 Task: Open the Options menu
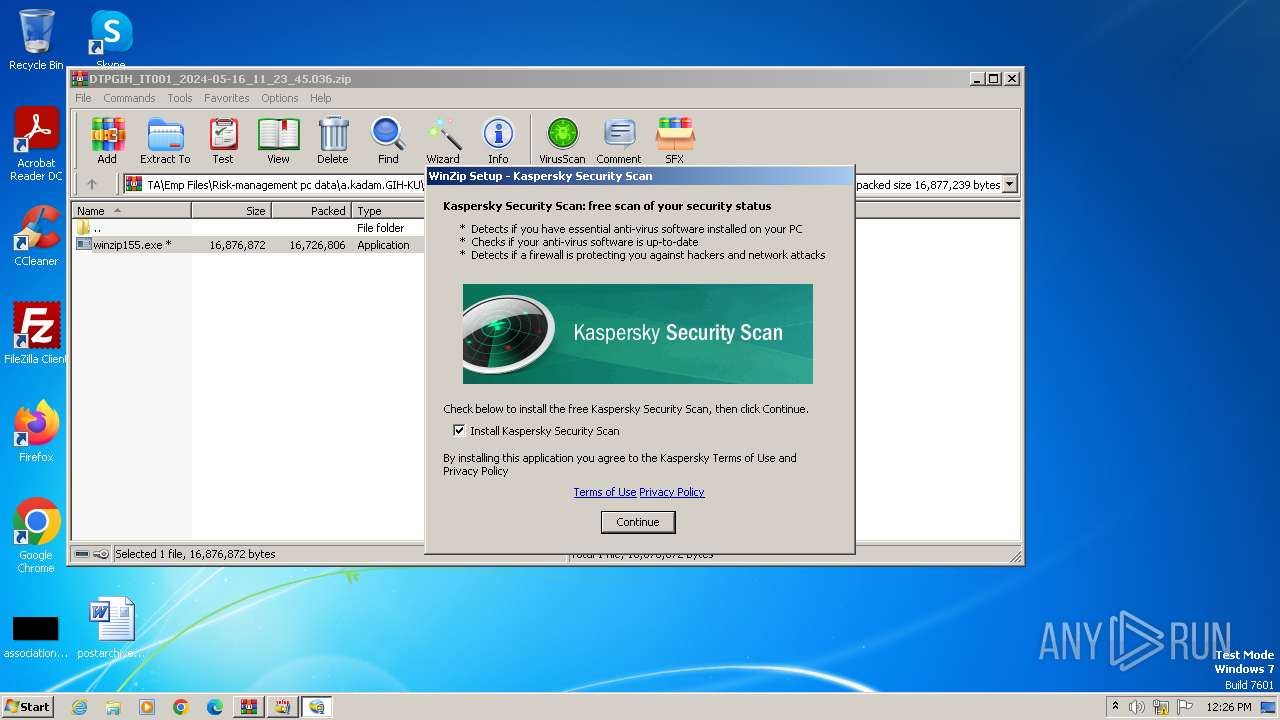tap(280, 98)
